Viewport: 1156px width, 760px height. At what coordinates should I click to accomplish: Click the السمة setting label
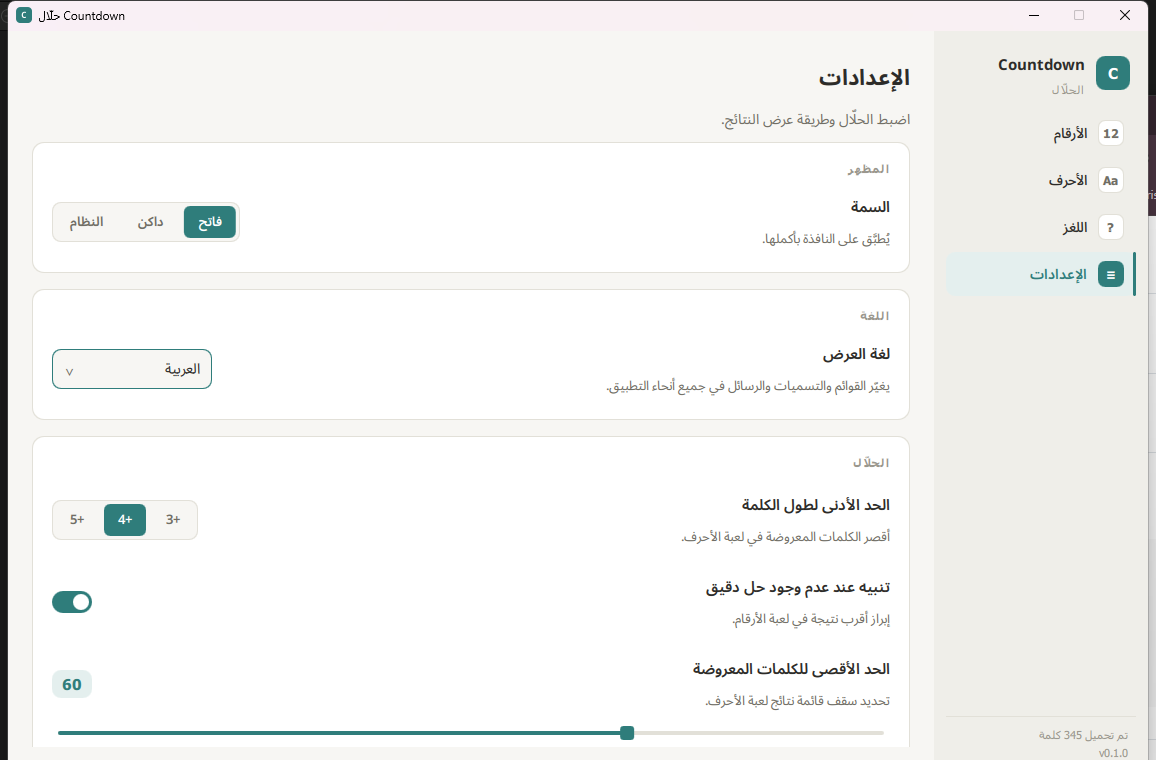(870, 207)
